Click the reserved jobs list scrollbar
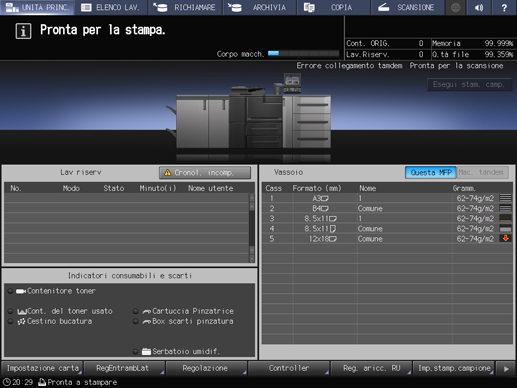The height and width of the screenshot is (388, 517). pos(252,228)
